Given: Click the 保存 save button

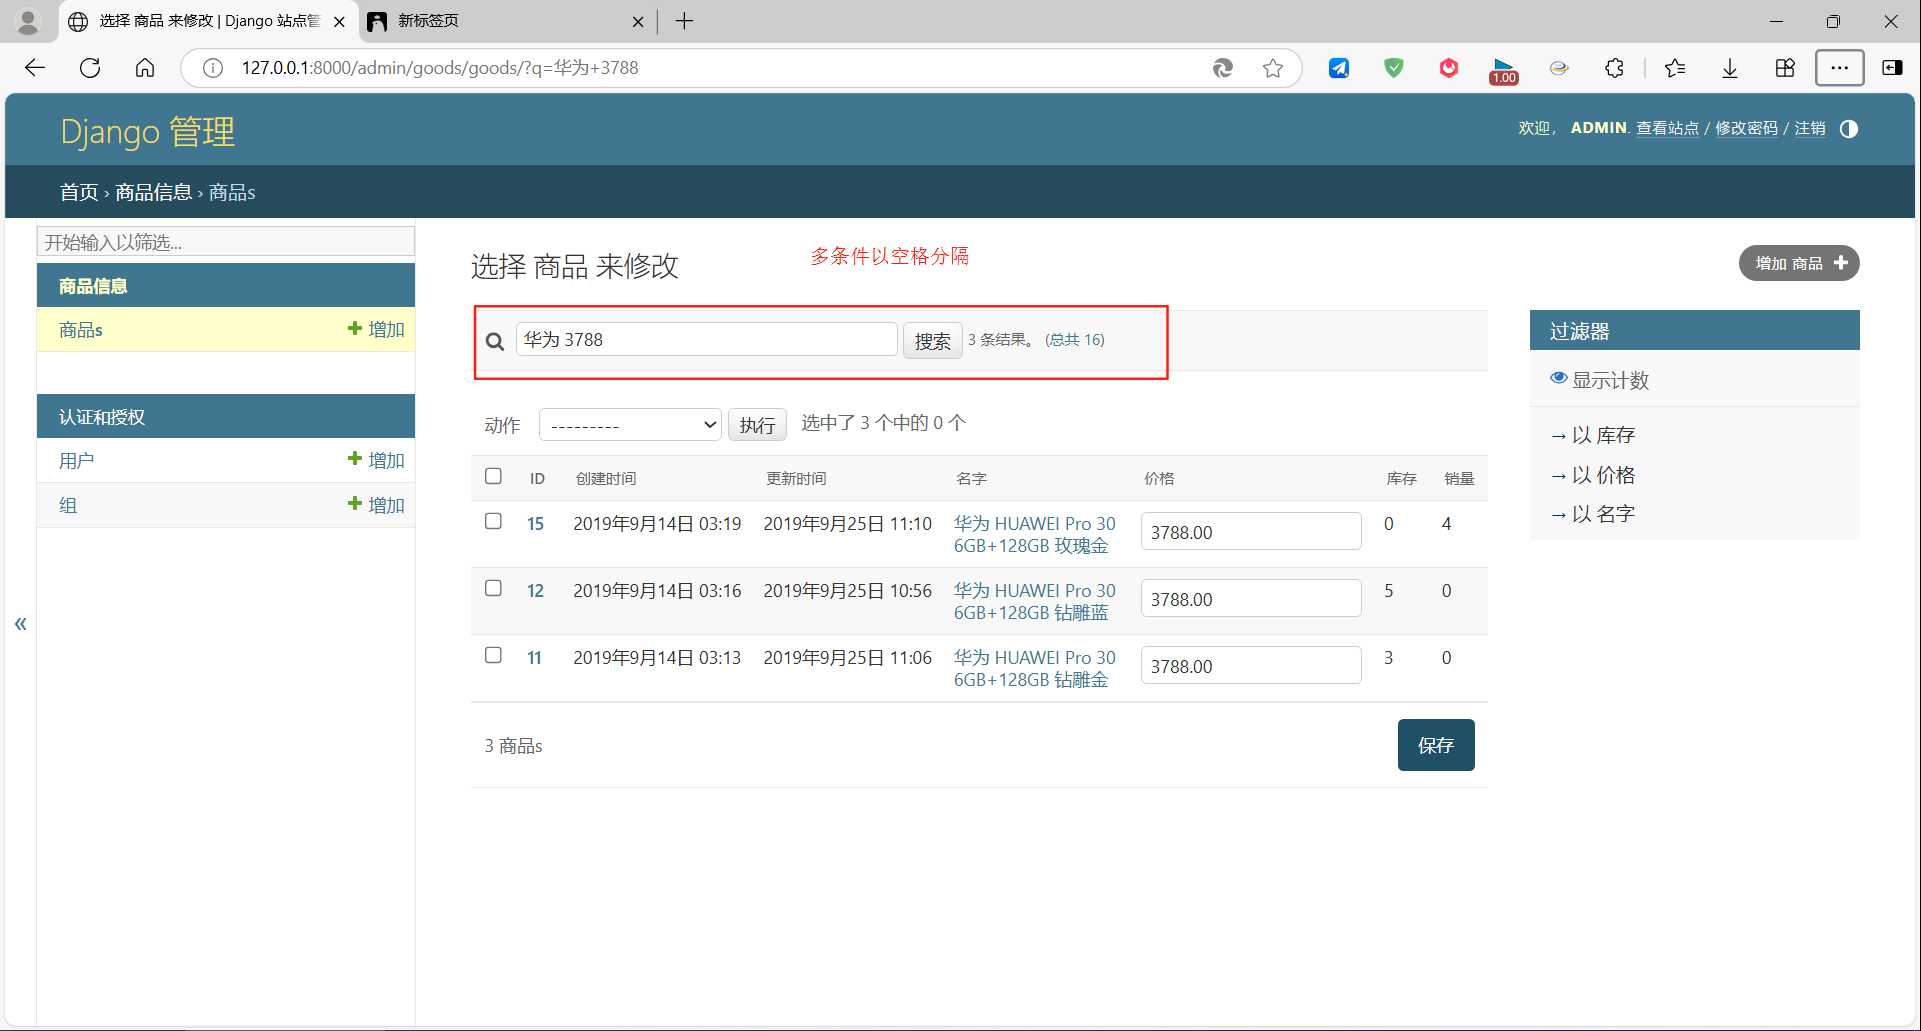Looking at the screenshot, I should (x=1435, y=745).
